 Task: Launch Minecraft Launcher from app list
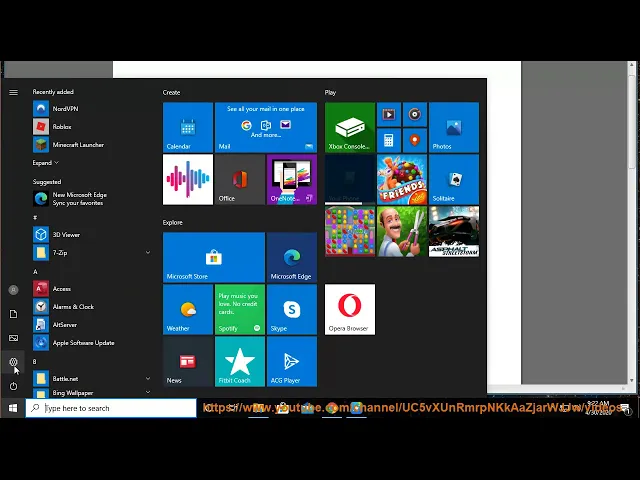click(x=92, y=144)
